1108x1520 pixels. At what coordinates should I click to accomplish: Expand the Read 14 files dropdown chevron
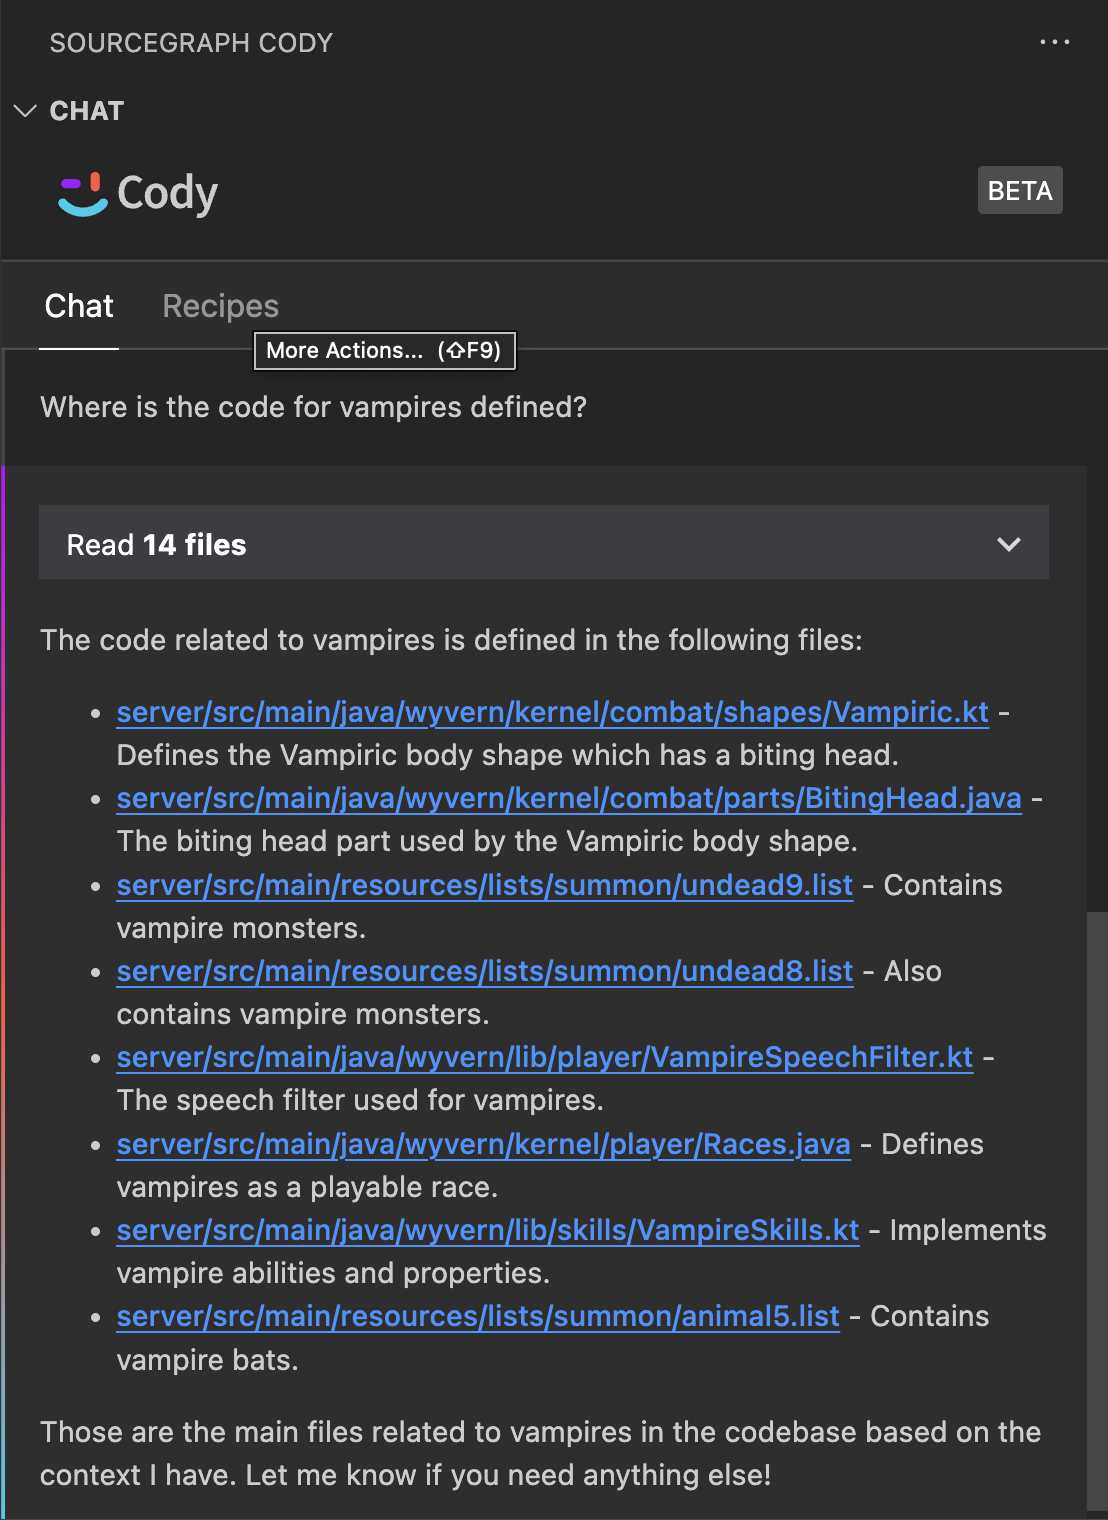point(1009,544)
